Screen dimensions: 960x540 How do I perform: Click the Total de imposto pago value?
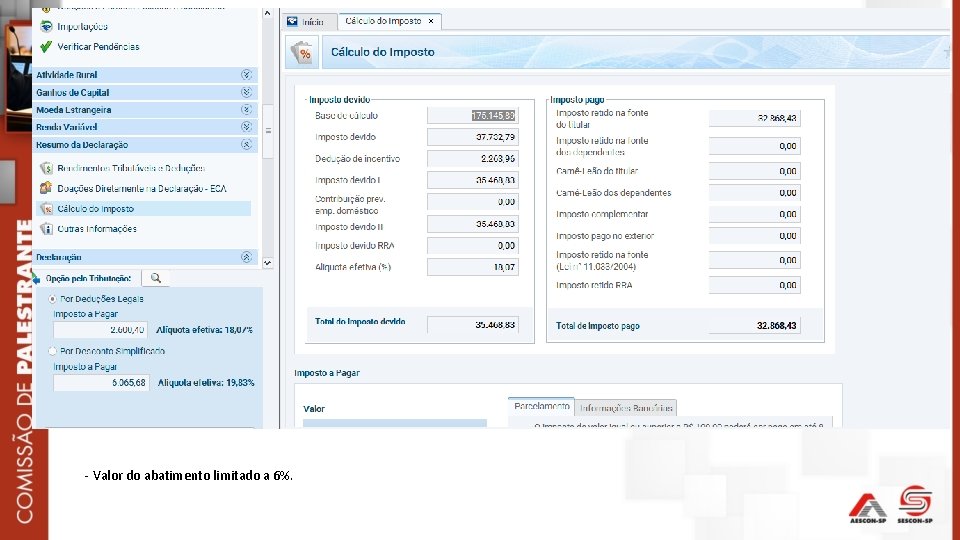[754, 326]
